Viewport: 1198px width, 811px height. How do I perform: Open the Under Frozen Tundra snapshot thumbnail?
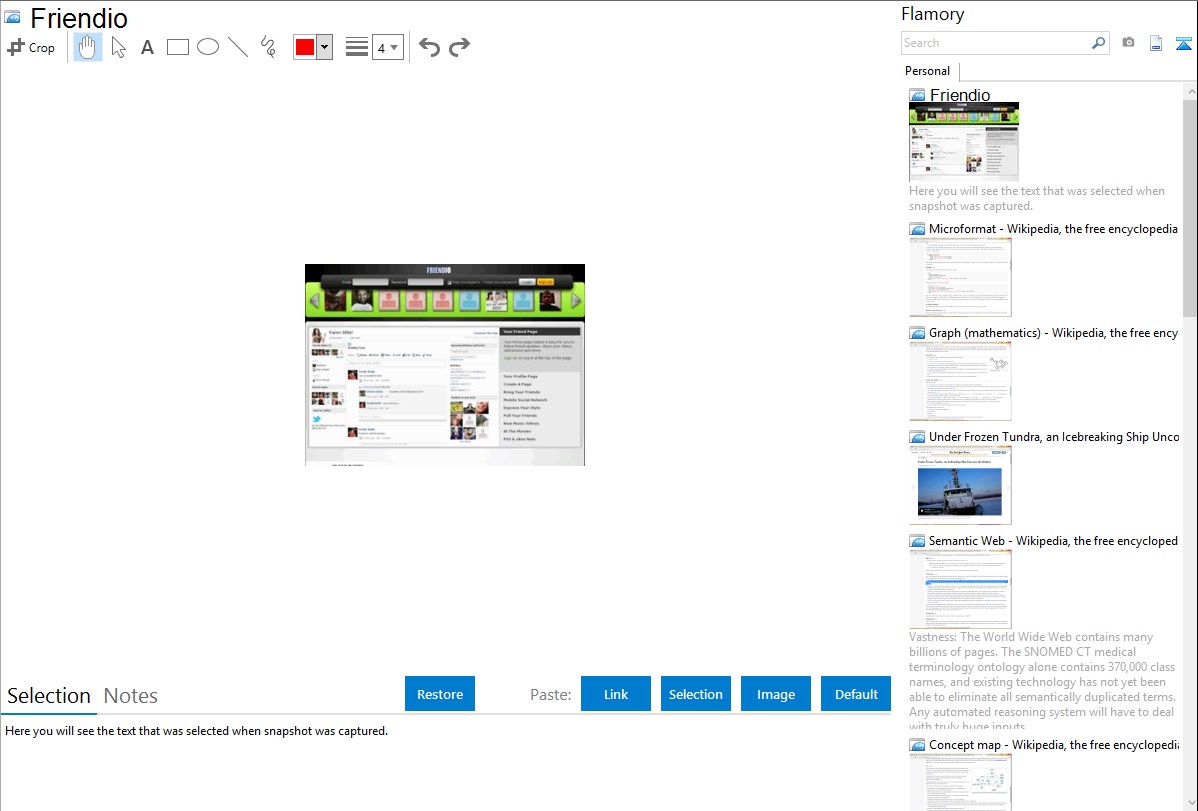960,485
